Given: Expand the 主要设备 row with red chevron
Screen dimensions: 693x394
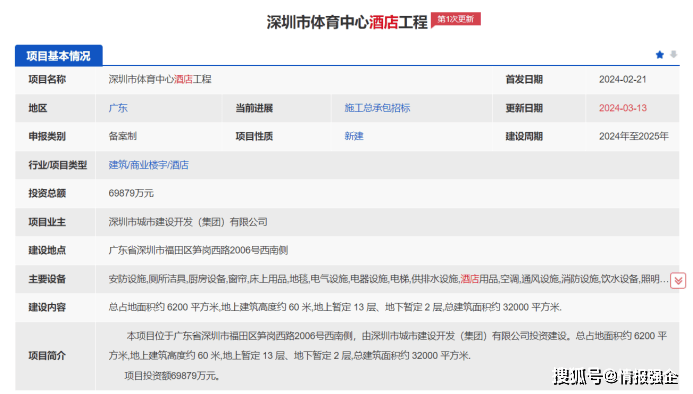Looking at the screenshot, I should pyautogui.click(x=678, y=280).
